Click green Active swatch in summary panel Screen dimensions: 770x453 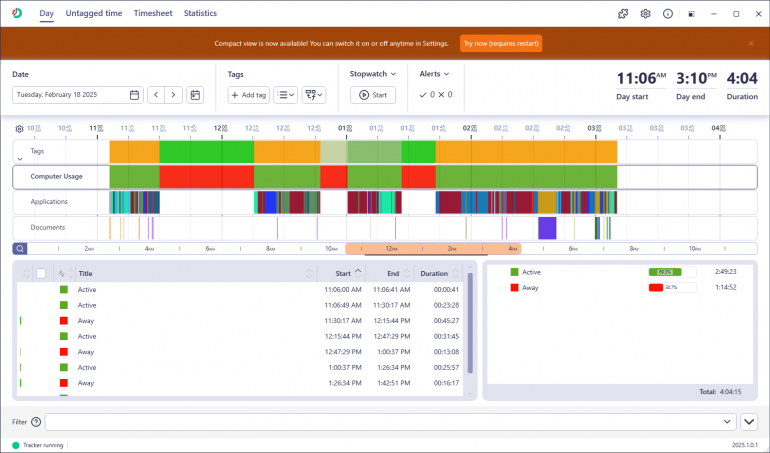(515, 272)
